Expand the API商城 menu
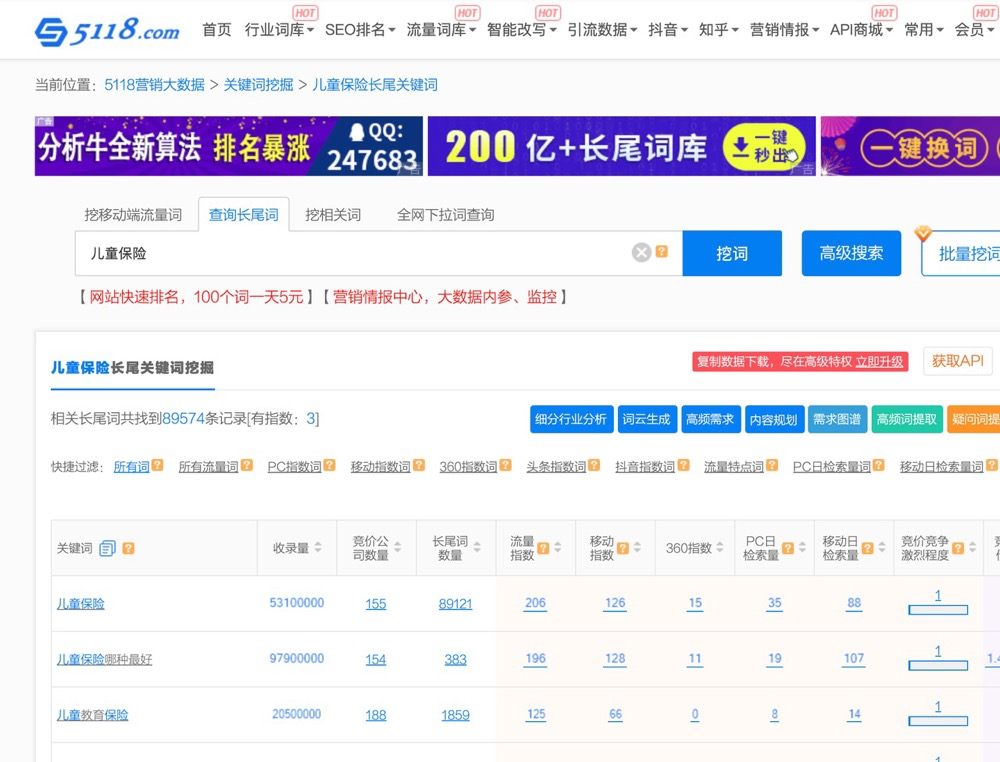This screenshot has width=1000, height=762. [861, 30]
